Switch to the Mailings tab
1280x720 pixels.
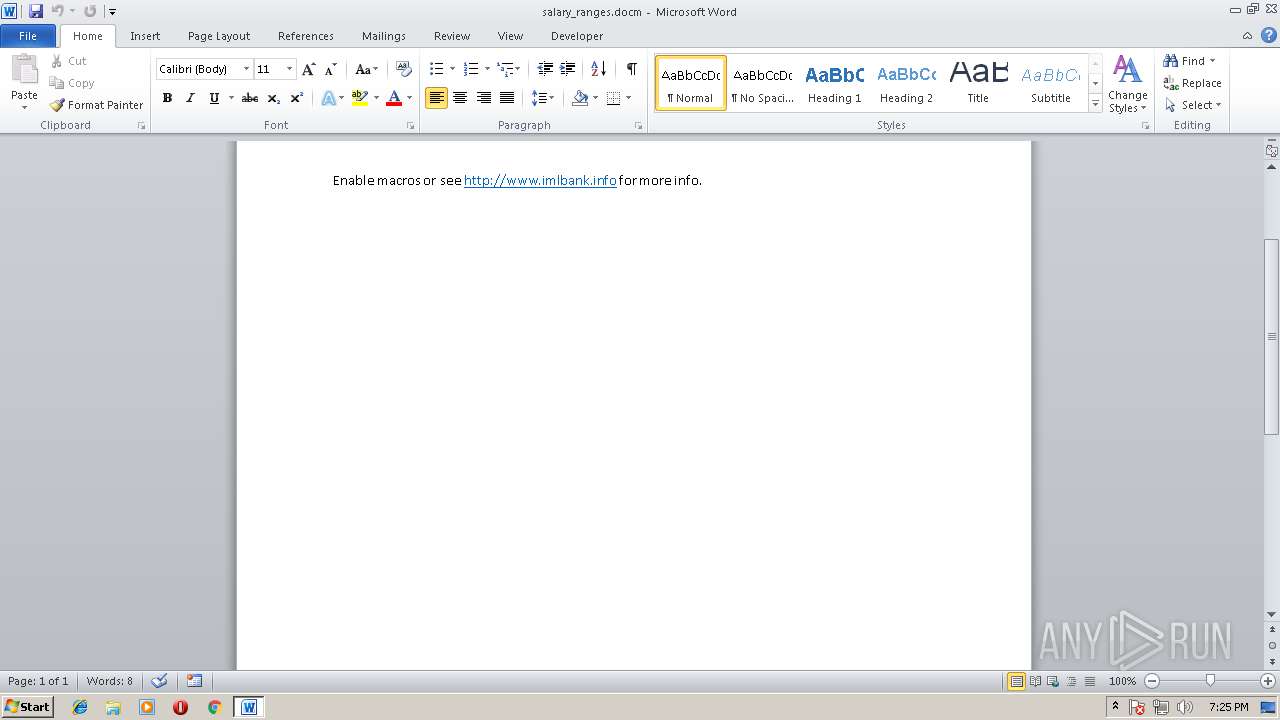tap(384, 36)
